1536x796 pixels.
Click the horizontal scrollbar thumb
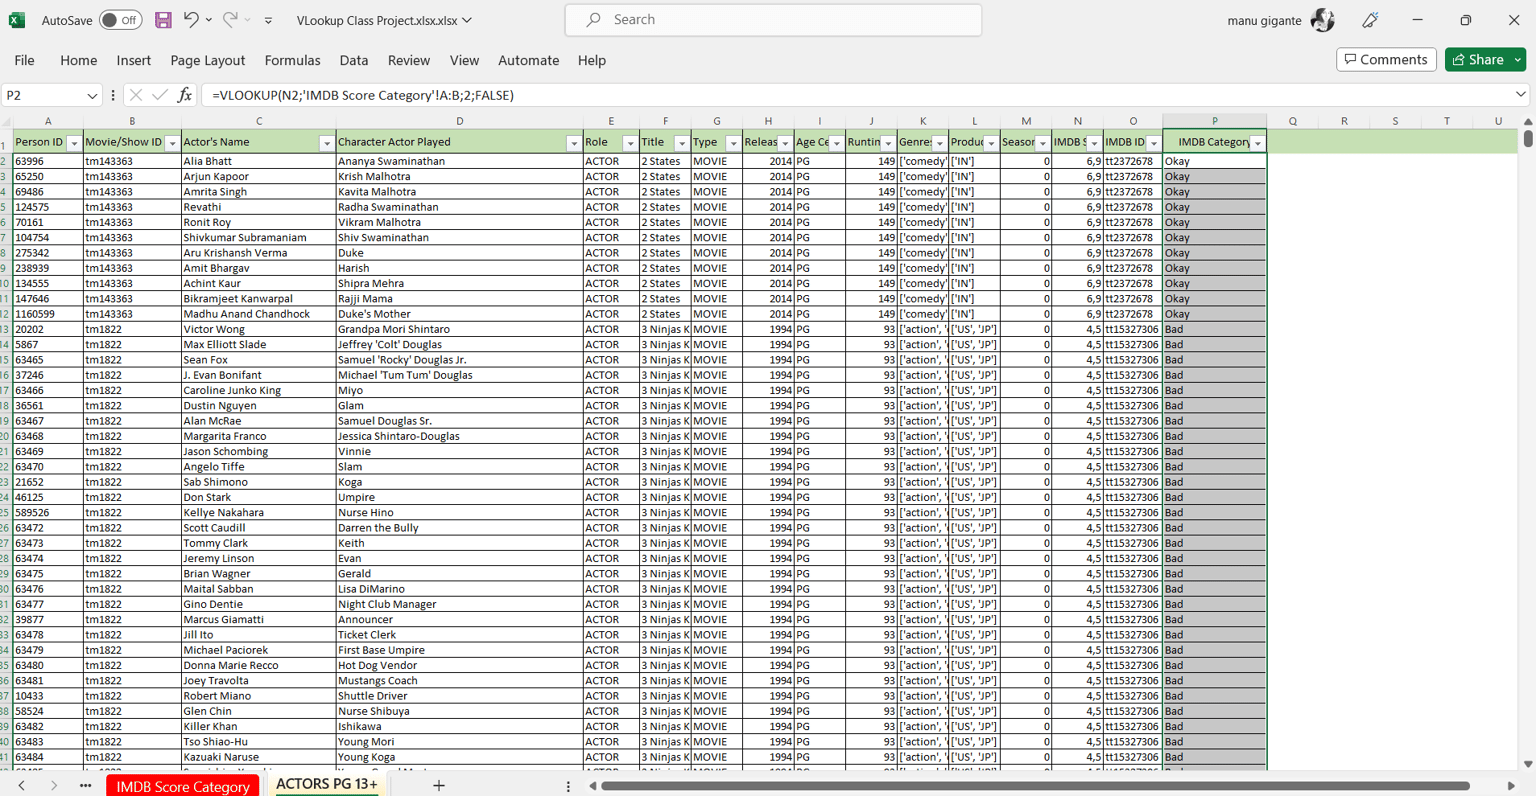click(x=1036, y=786)
